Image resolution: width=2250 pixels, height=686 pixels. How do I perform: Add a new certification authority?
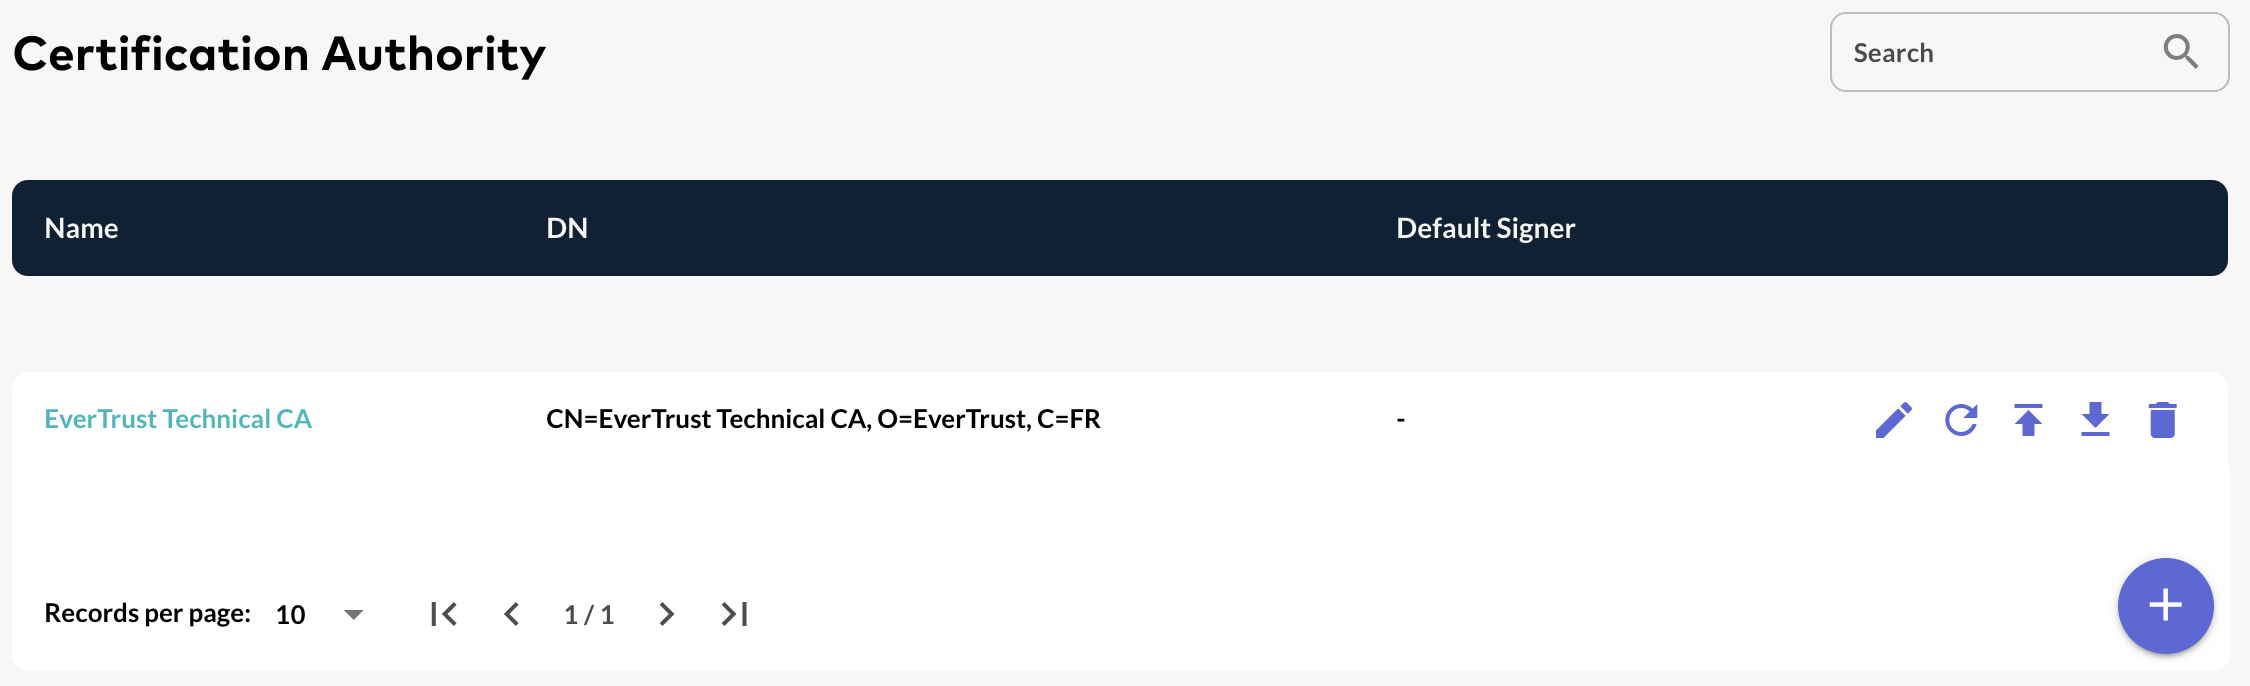click(2166, 605)
